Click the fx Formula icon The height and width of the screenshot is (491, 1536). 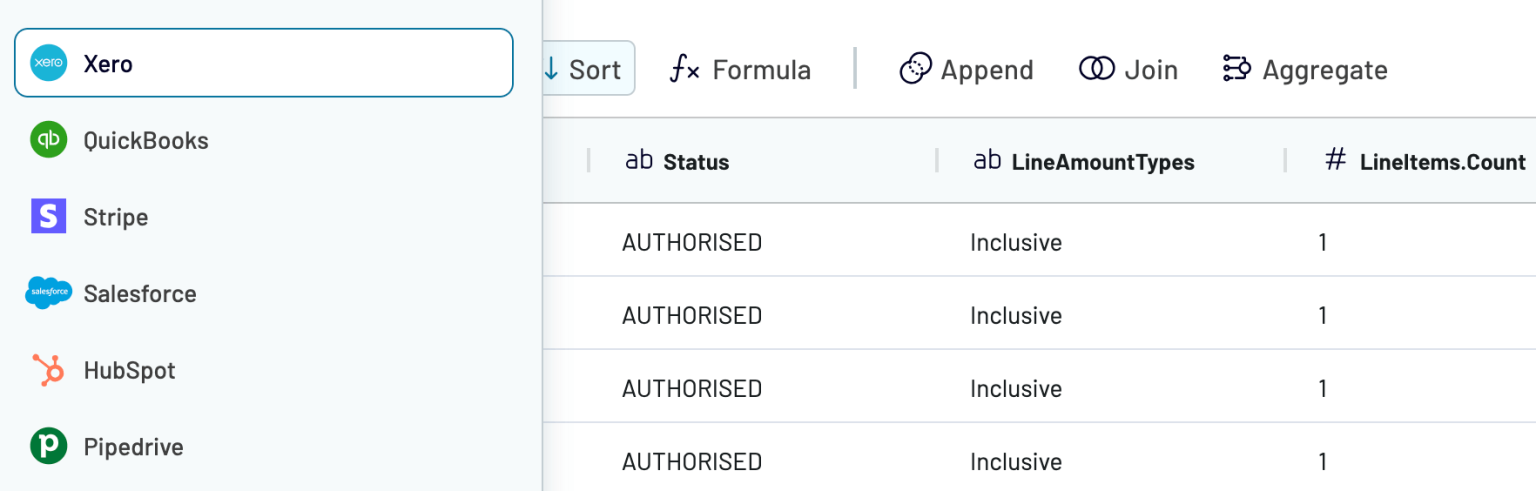(x=685, y=69)
